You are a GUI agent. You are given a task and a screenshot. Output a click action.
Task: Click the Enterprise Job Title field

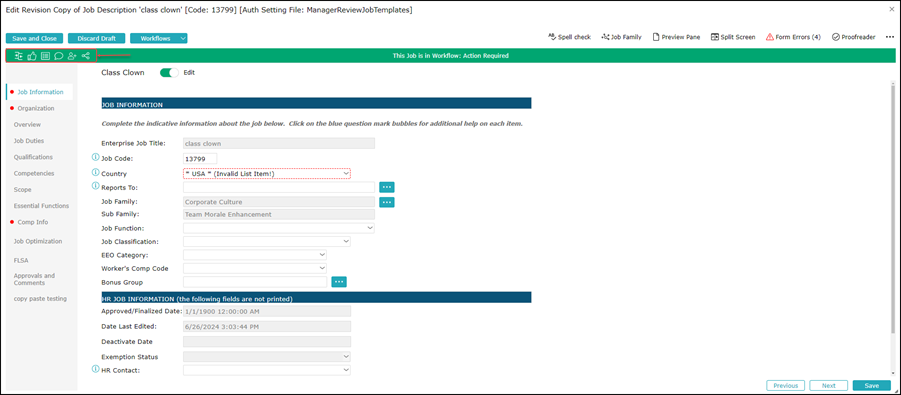[279, 143]
